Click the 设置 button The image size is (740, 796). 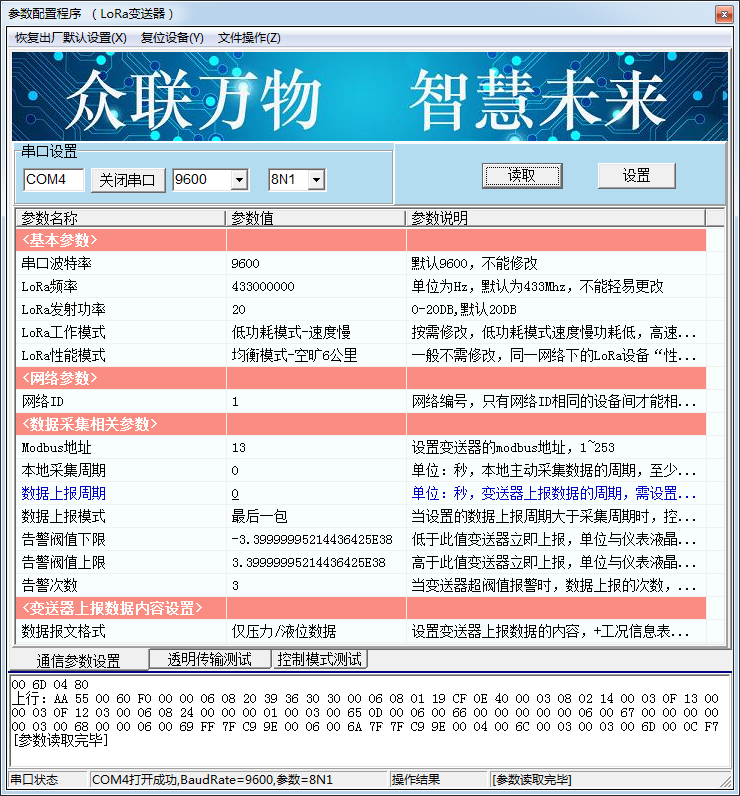[636, 176]
